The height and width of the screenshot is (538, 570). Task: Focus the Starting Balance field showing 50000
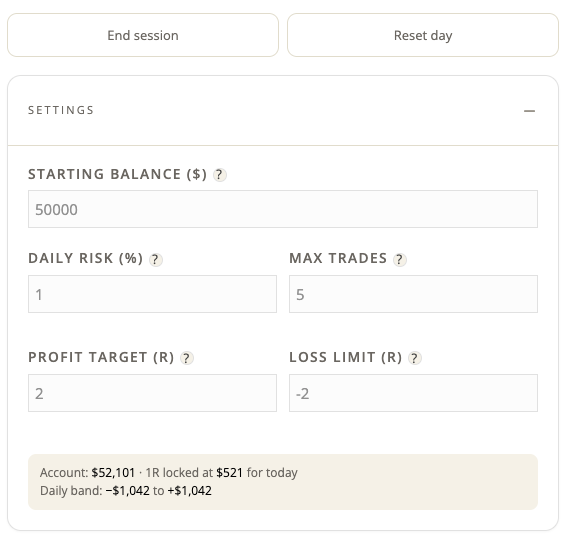[283, 209]
